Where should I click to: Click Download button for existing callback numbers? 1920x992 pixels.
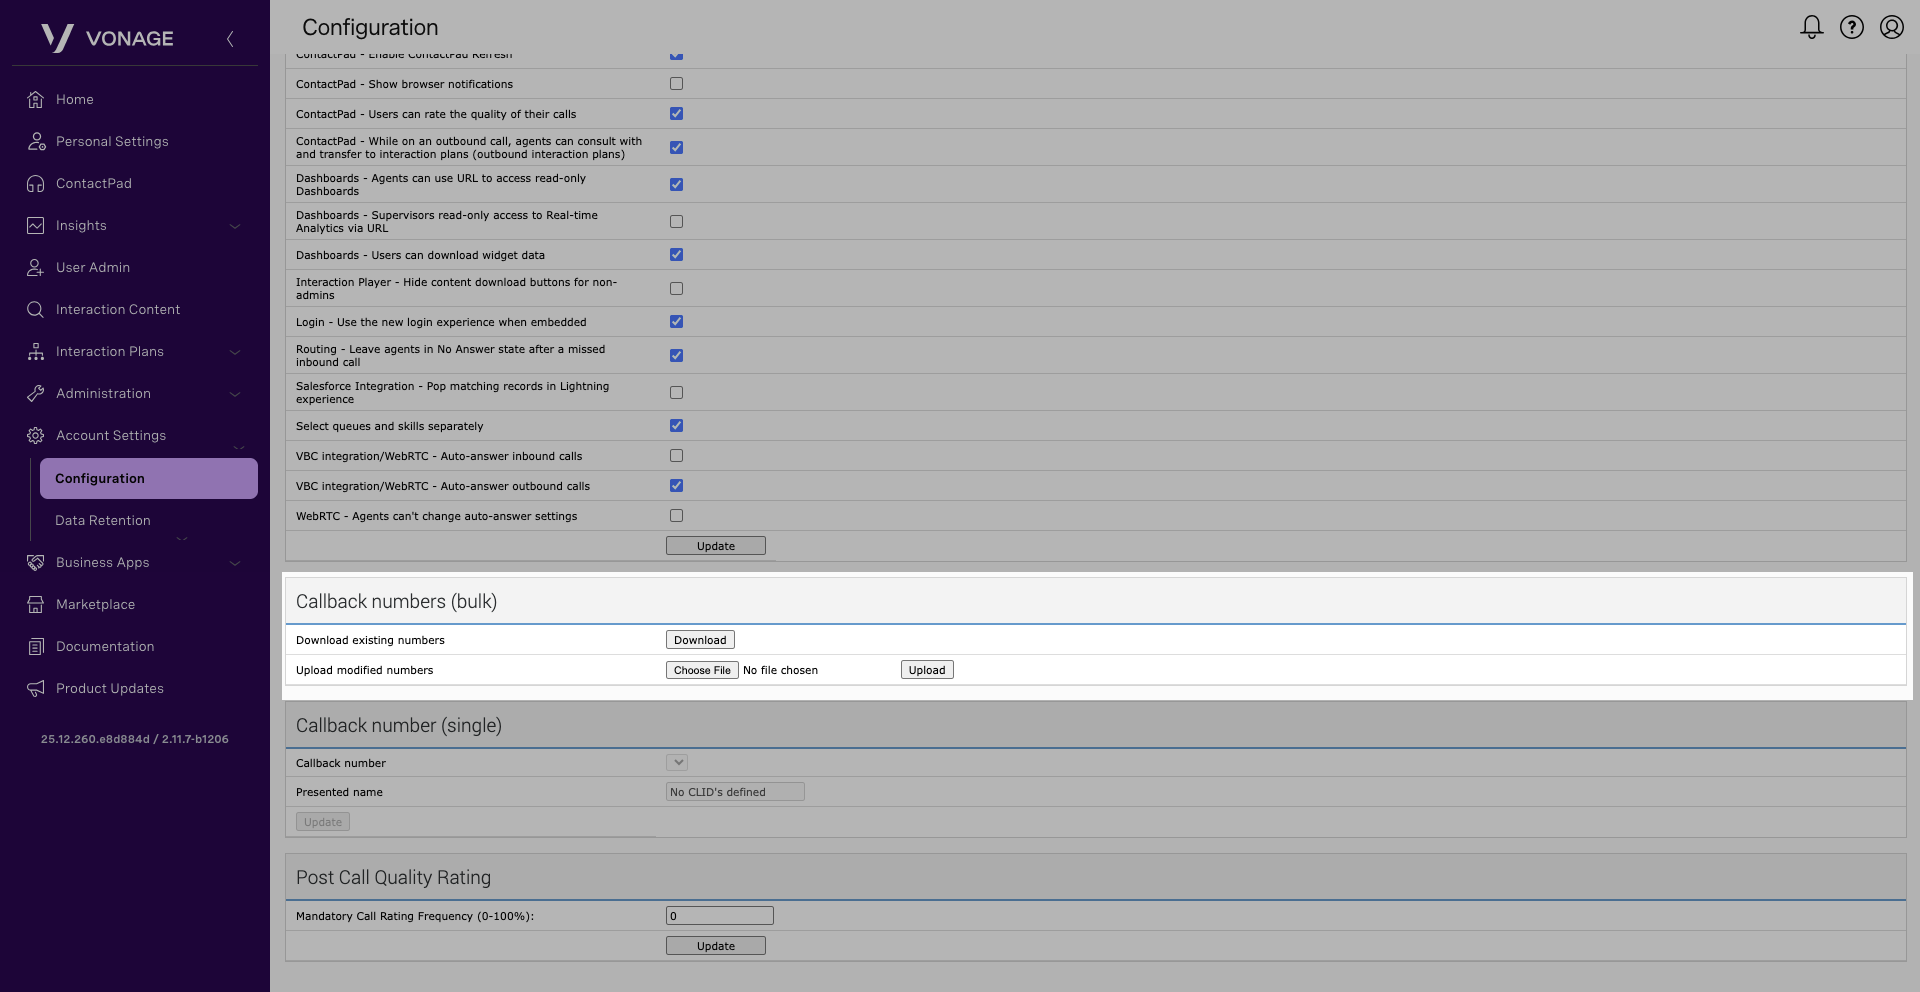tap(700, 640)
